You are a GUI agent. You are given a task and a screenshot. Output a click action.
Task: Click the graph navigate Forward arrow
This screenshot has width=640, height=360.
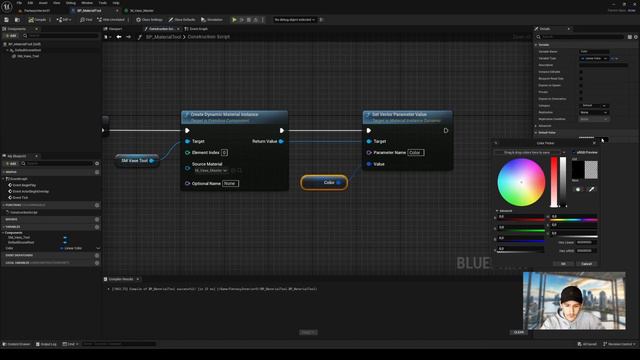pyautogui.click(x=129, y=37)
